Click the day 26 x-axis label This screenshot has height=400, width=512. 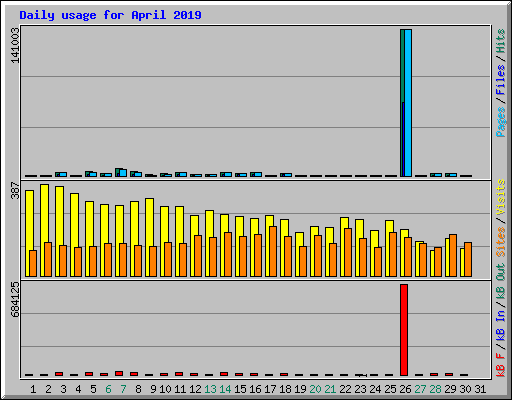[x=405, y=389]
